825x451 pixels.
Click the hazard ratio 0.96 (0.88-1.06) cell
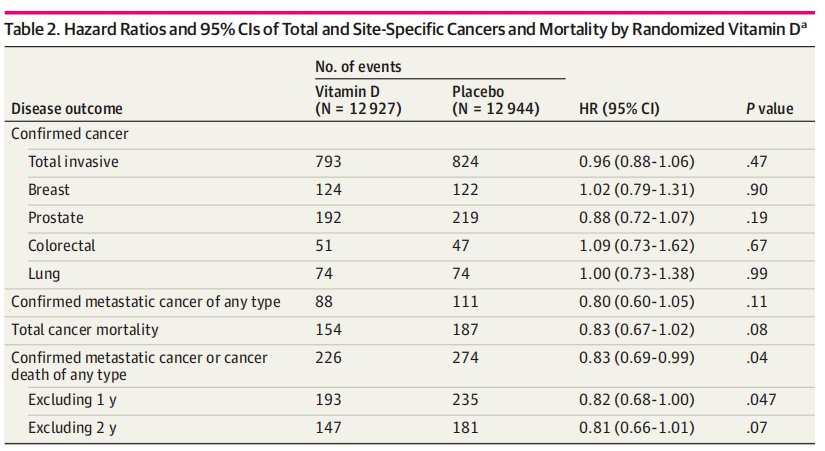click(x=637, y=161)
